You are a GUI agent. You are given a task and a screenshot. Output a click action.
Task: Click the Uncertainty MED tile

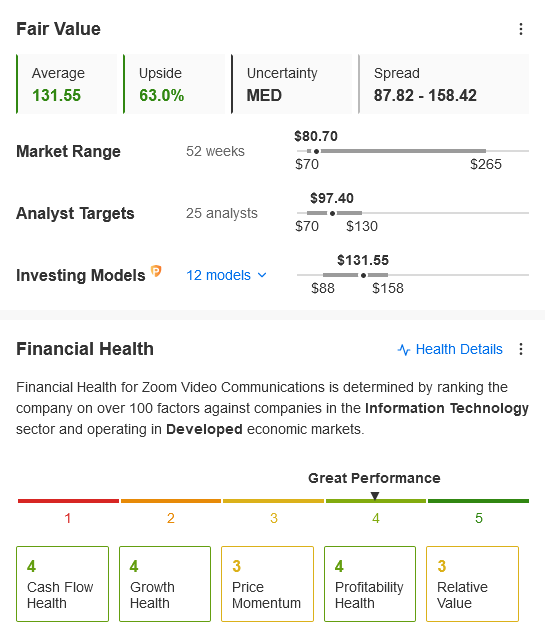[x=292, y=84]
